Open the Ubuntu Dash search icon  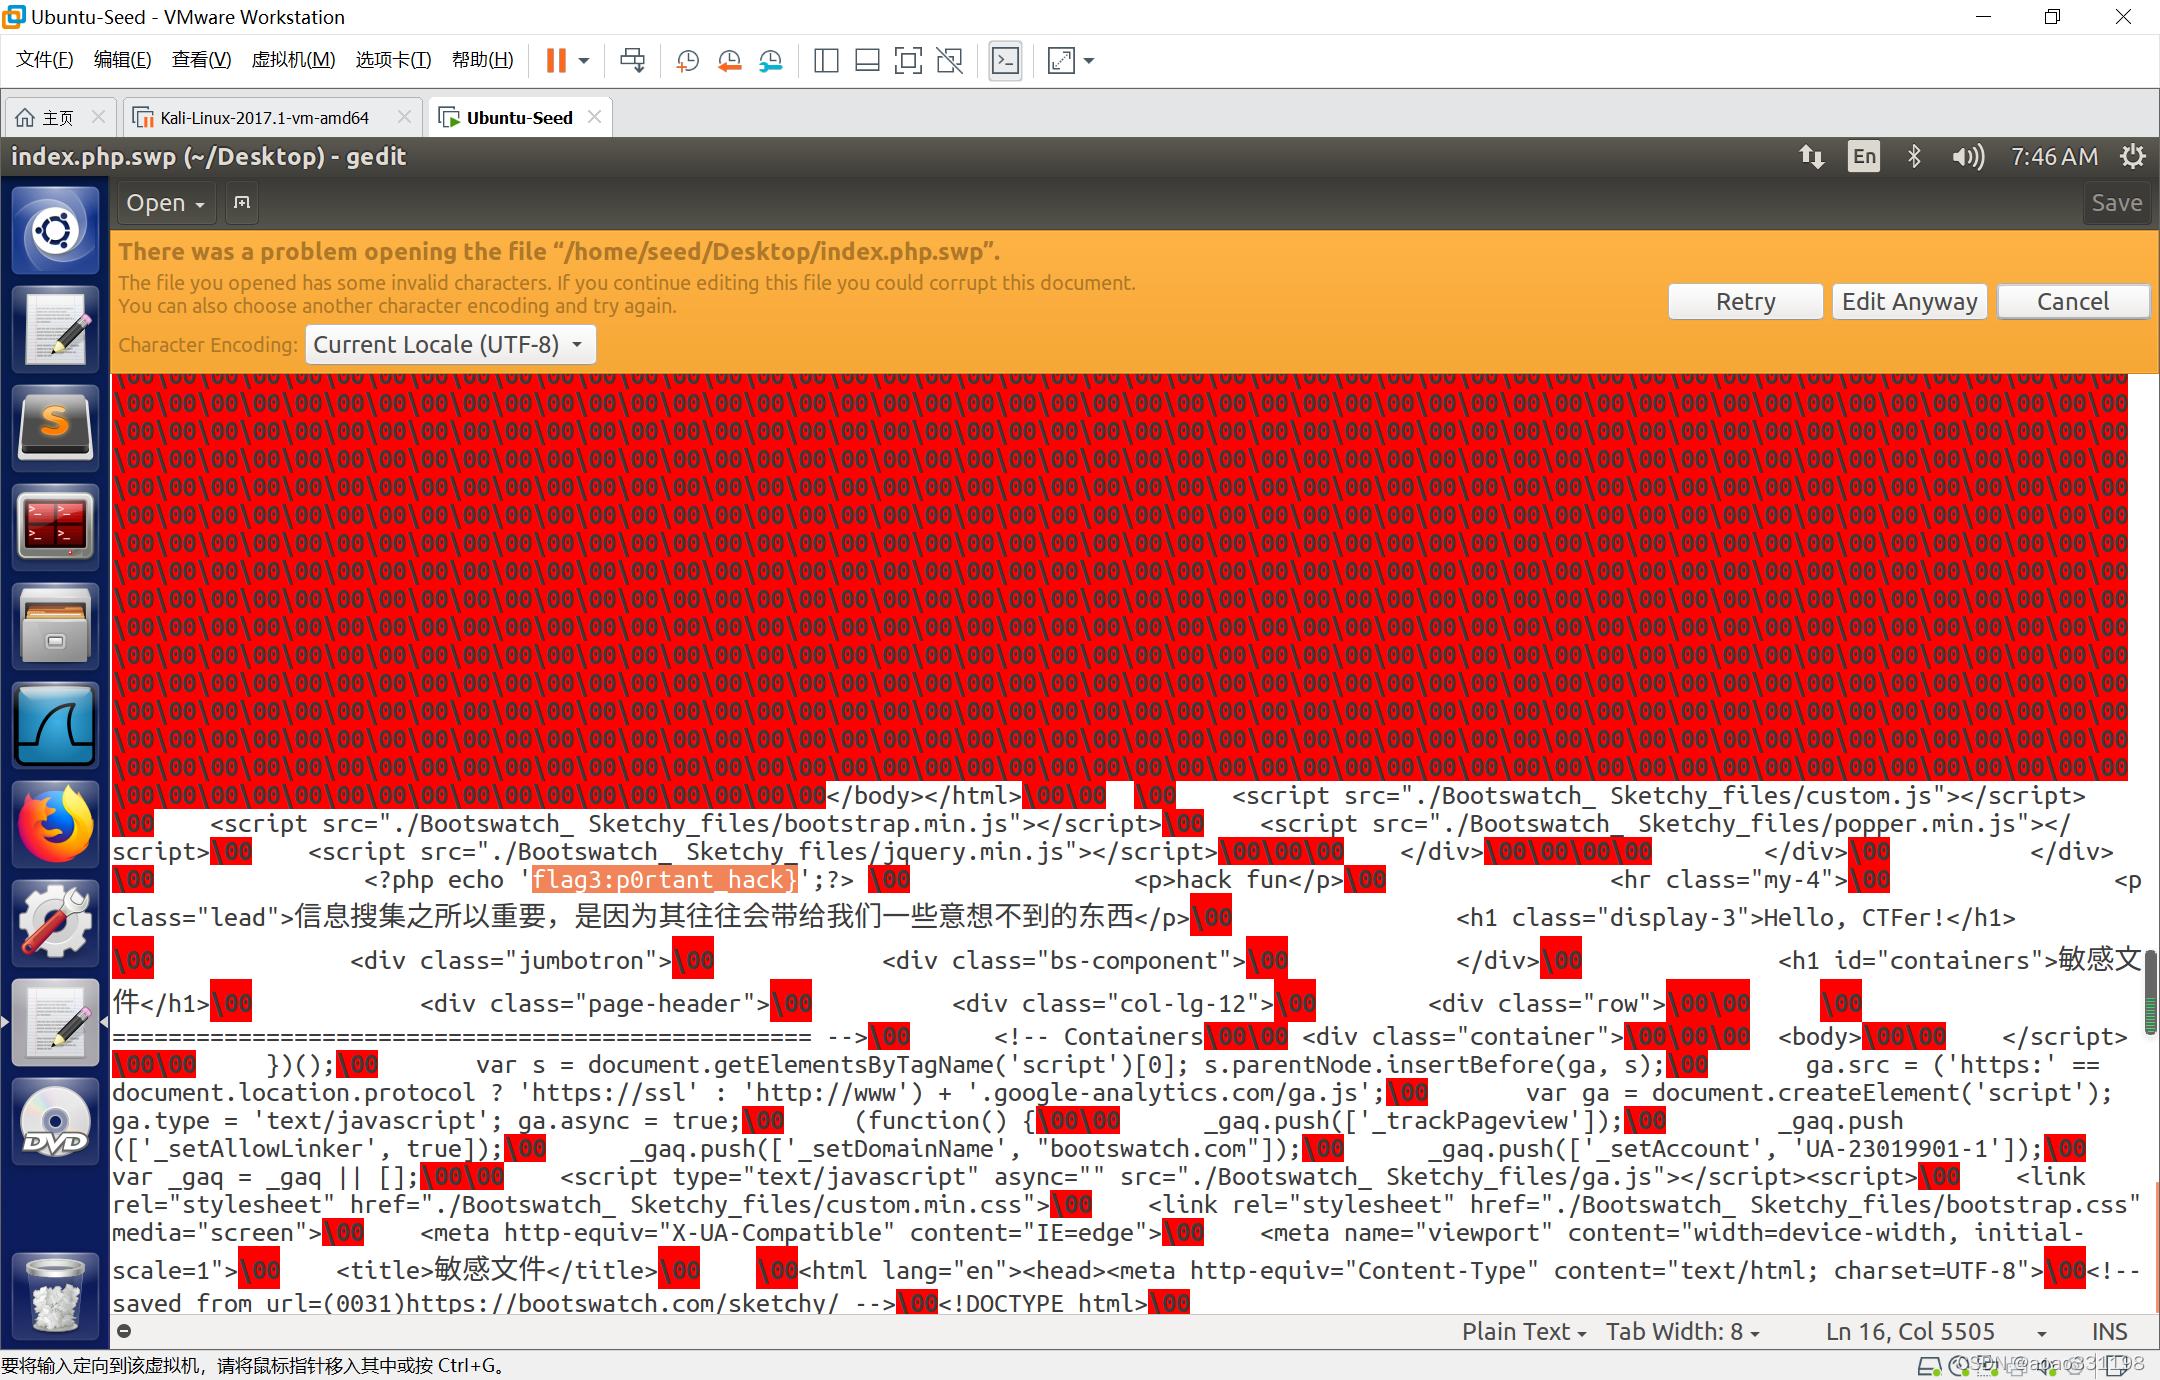coord(55,232)
